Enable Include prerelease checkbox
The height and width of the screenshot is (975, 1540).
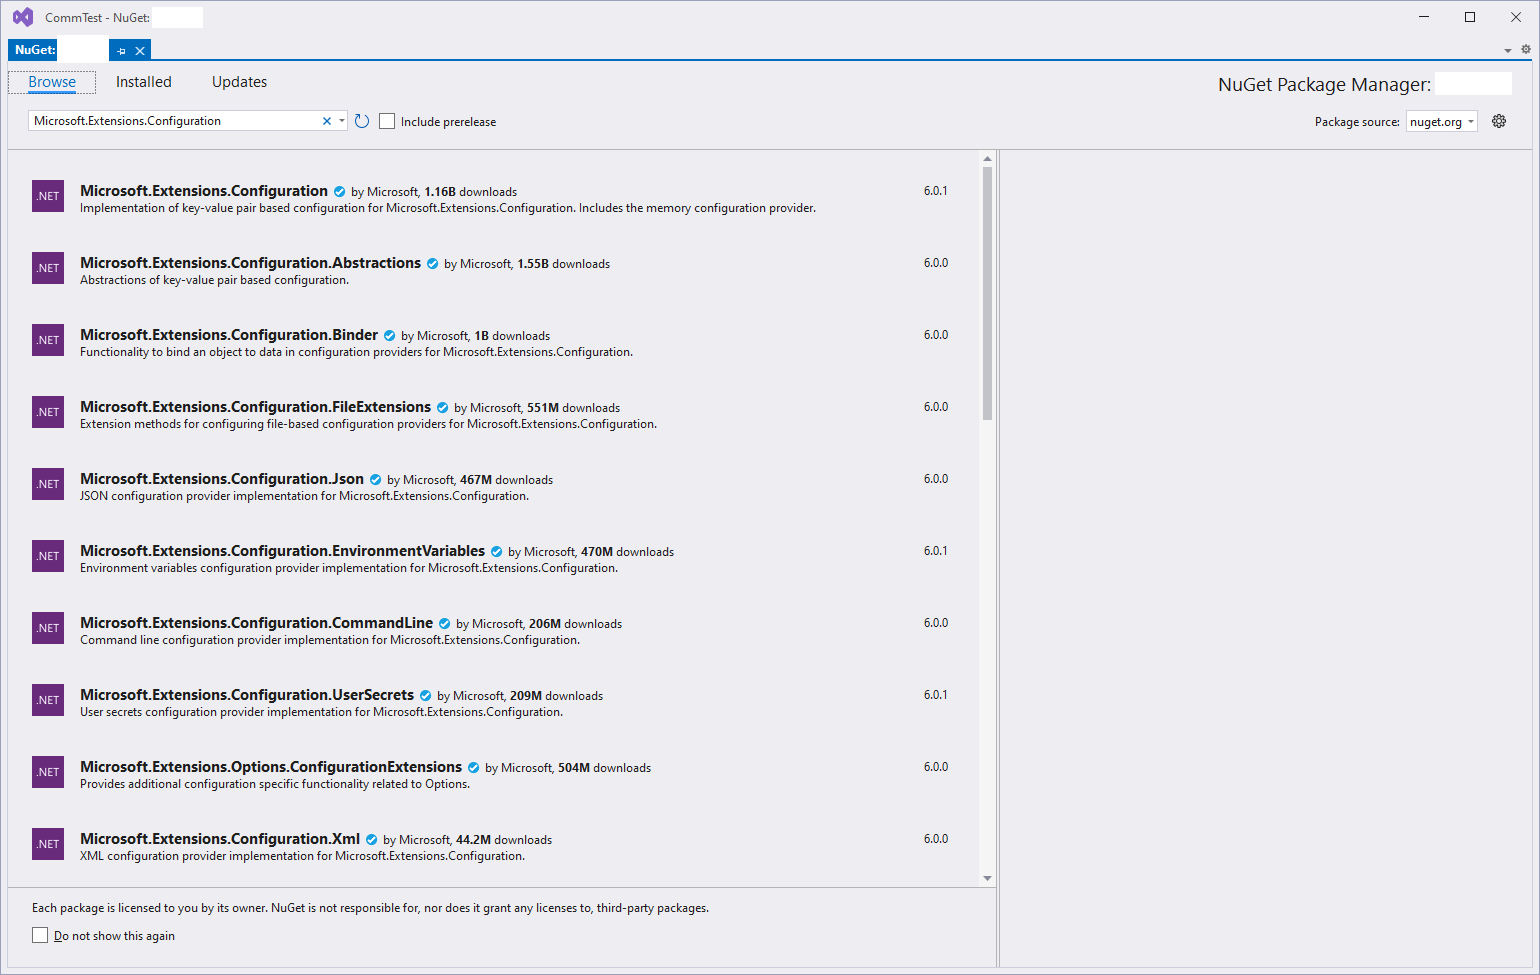point(387,121)
